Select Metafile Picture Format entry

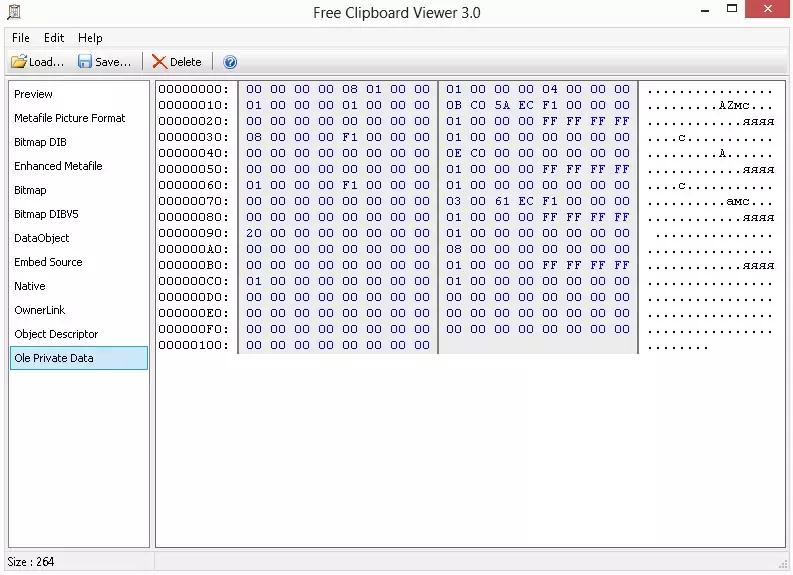pos(79,118)
